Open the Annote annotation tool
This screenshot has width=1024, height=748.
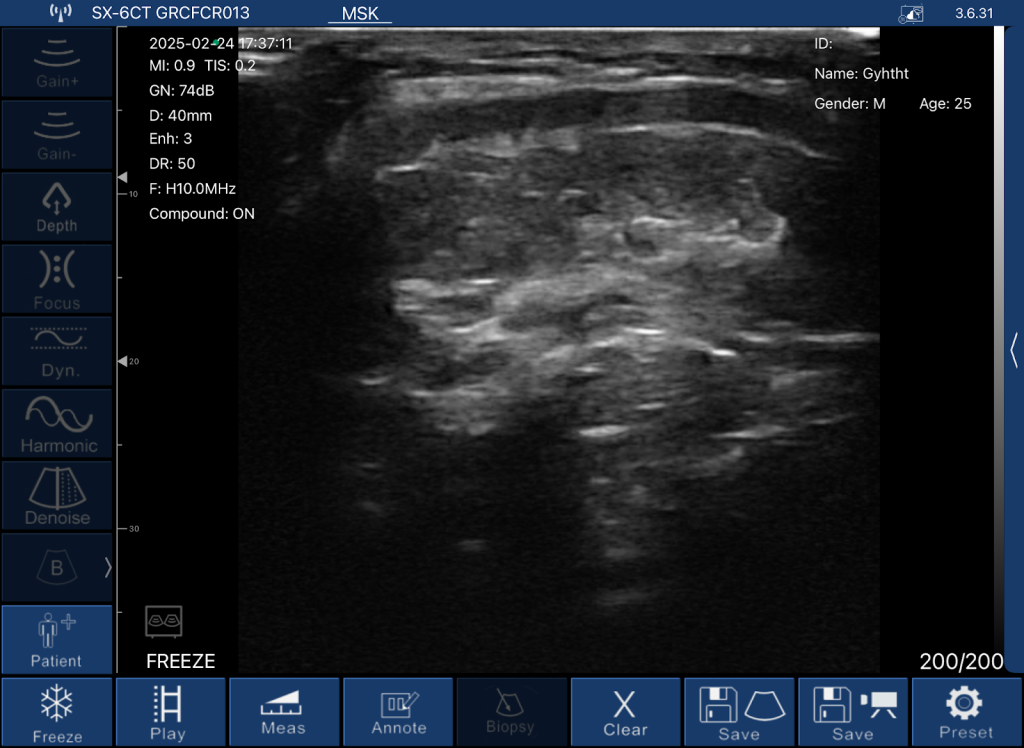coord(398,712)
